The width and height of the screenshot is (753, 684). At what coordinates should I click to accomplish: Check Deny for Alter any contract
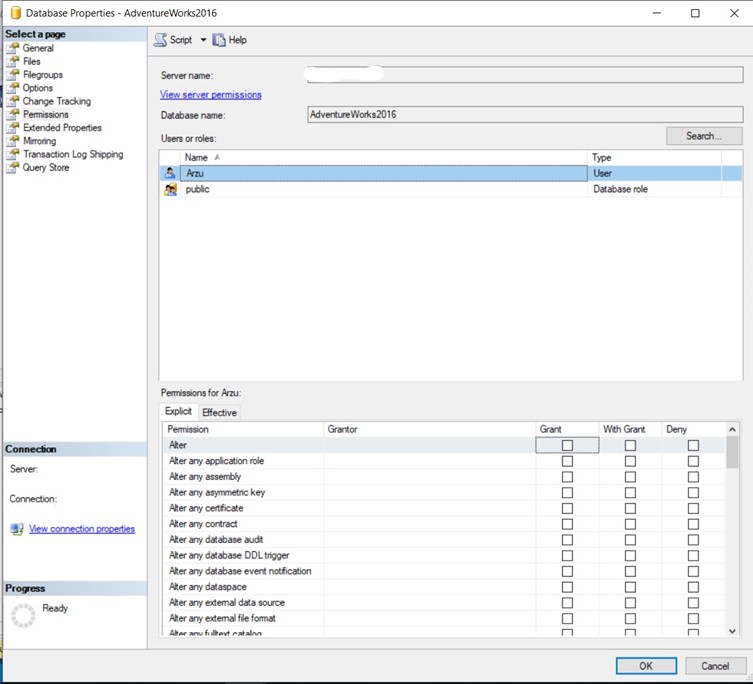pos(693,524)
